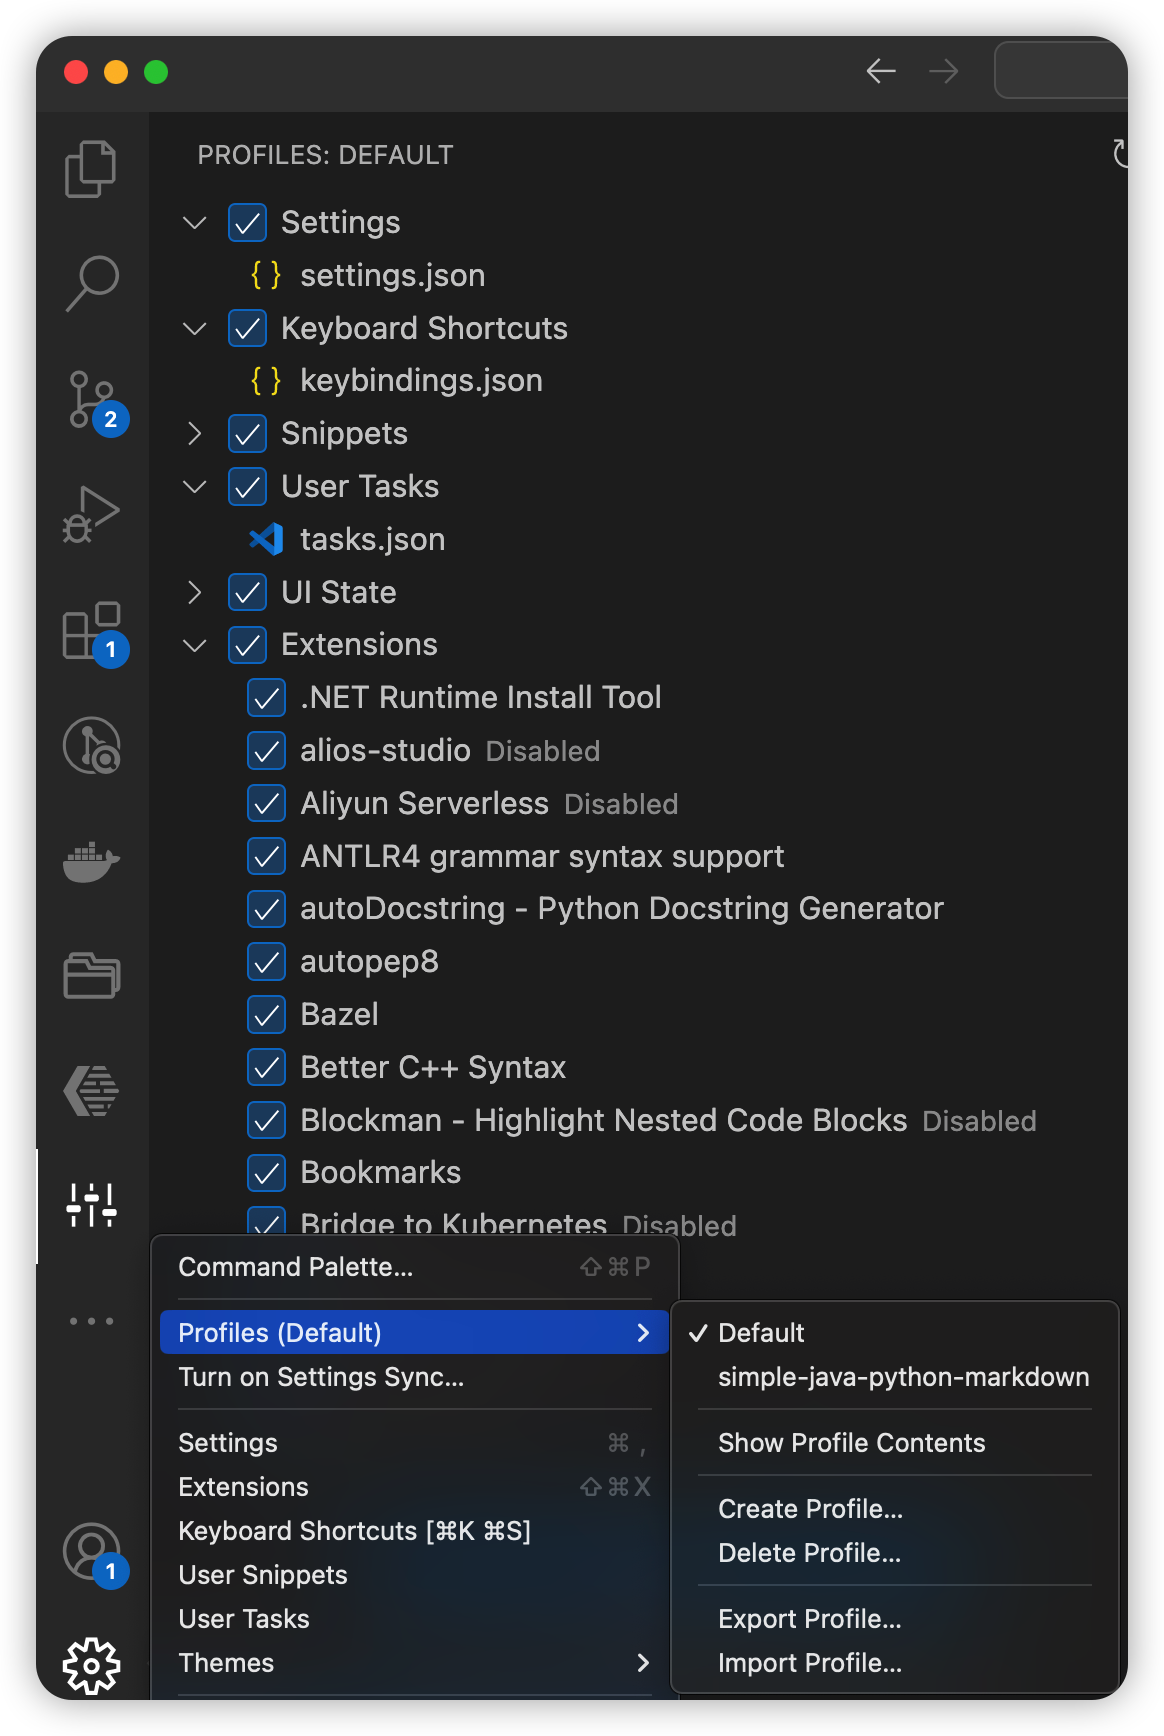Open the Docker view icon
This screenshot has width=1164, height=1736.
click(x=91, y=861)
